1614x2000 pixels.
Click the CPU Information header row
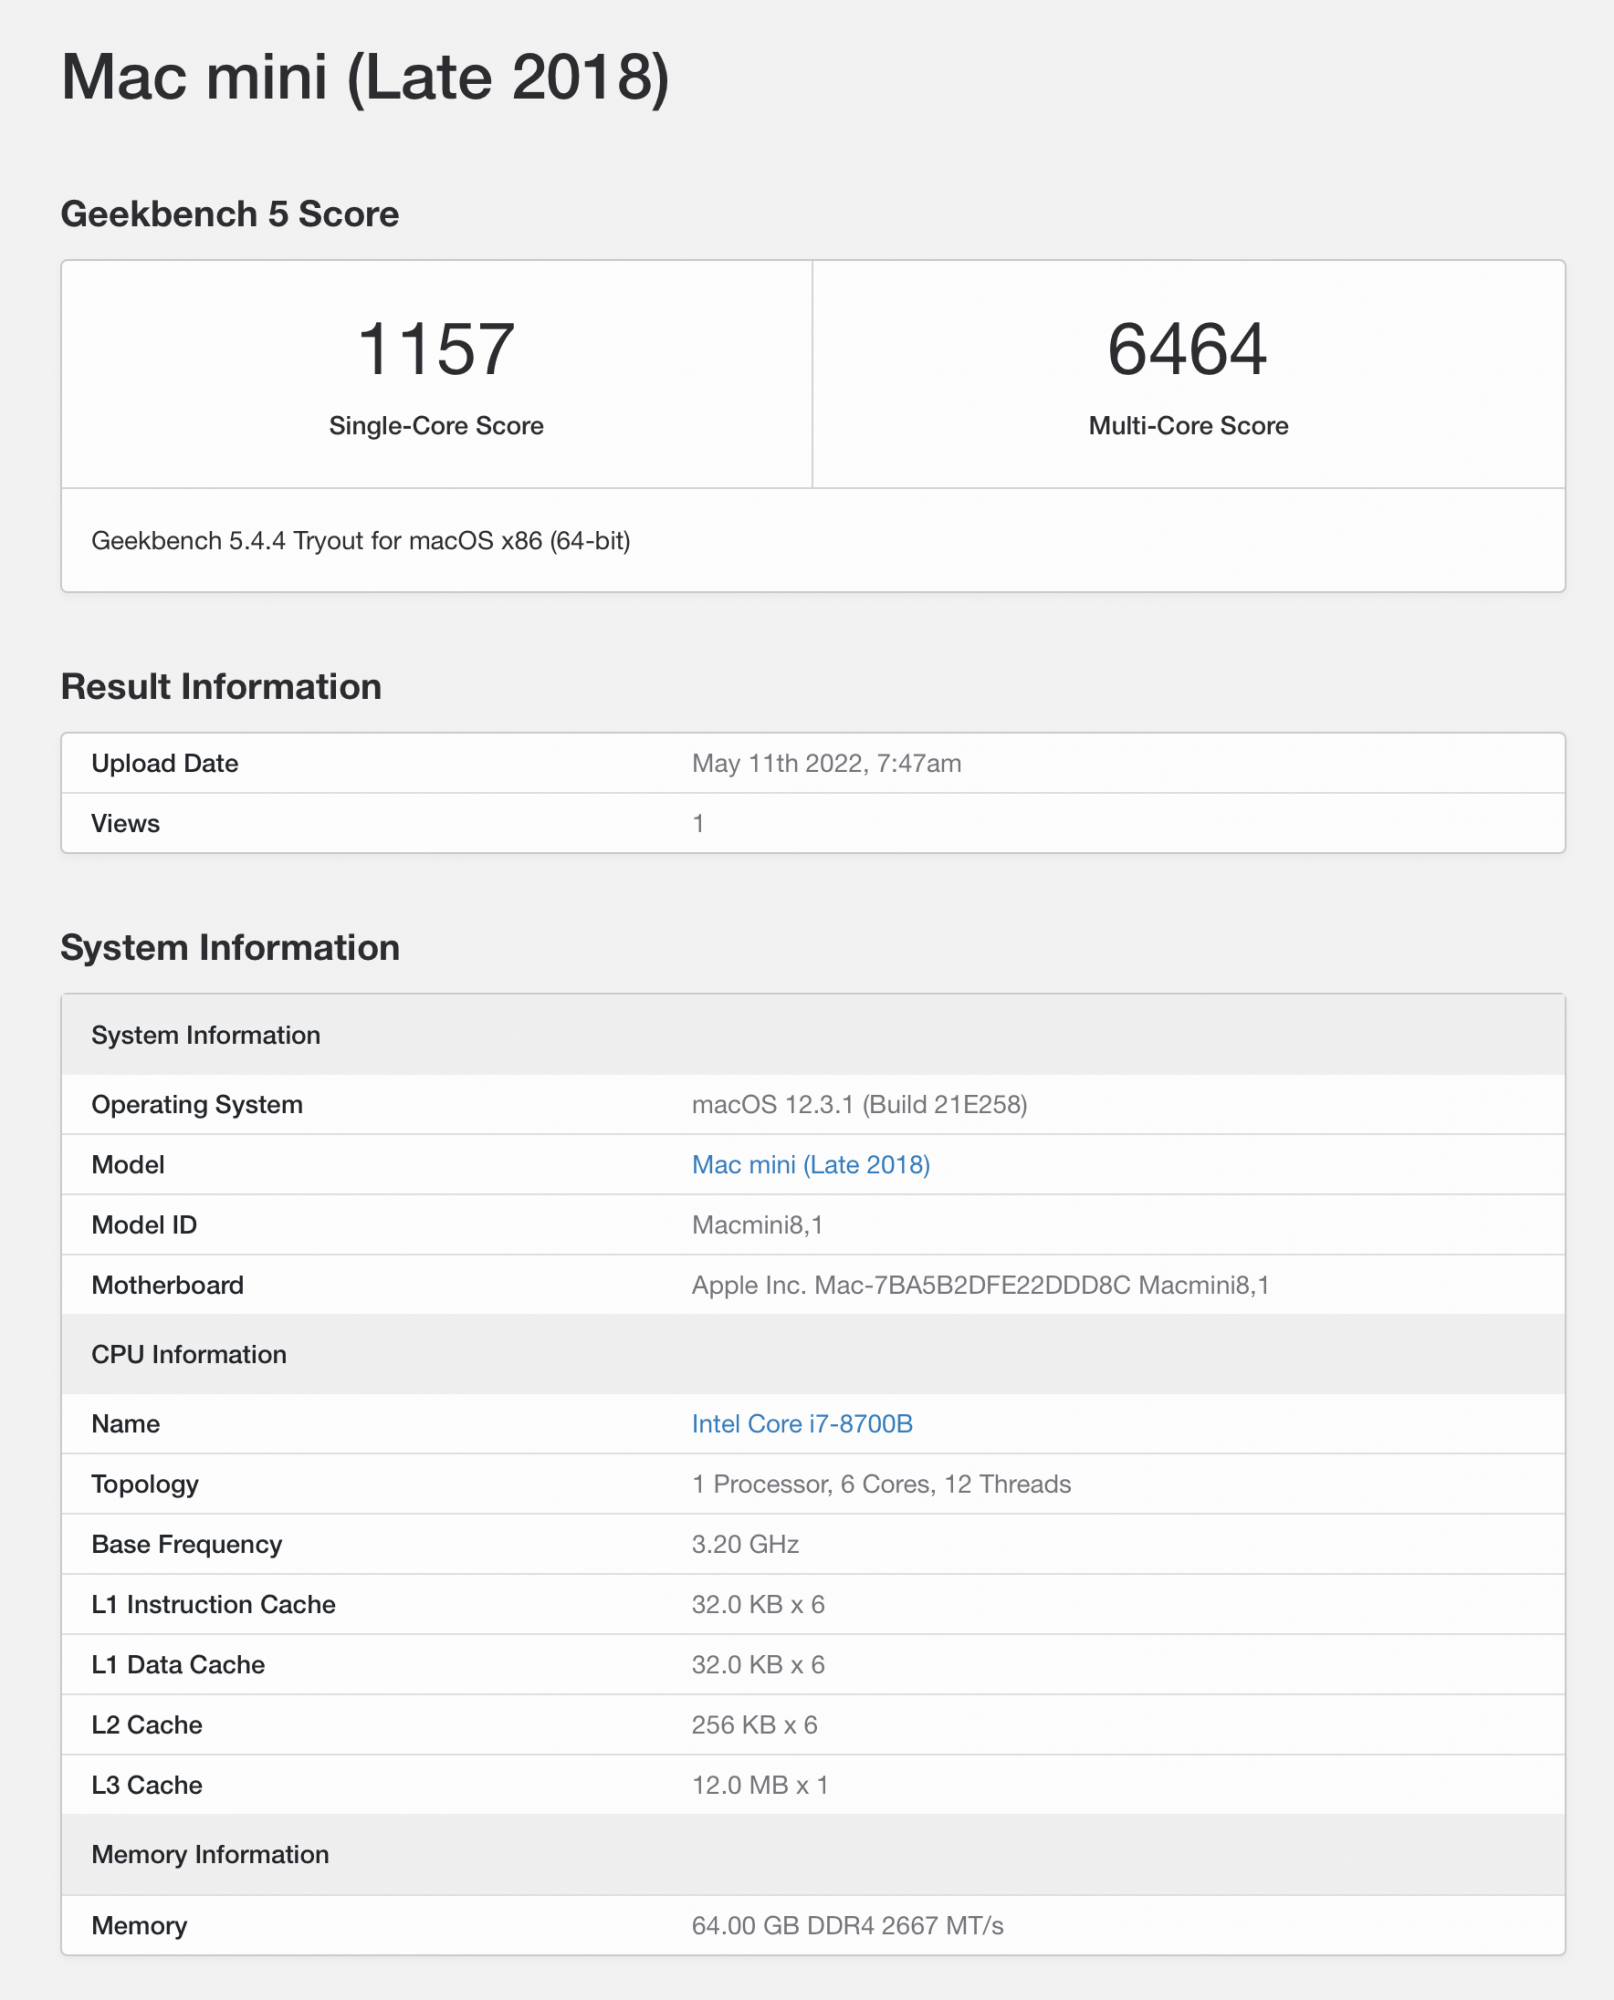(813, 1354)
